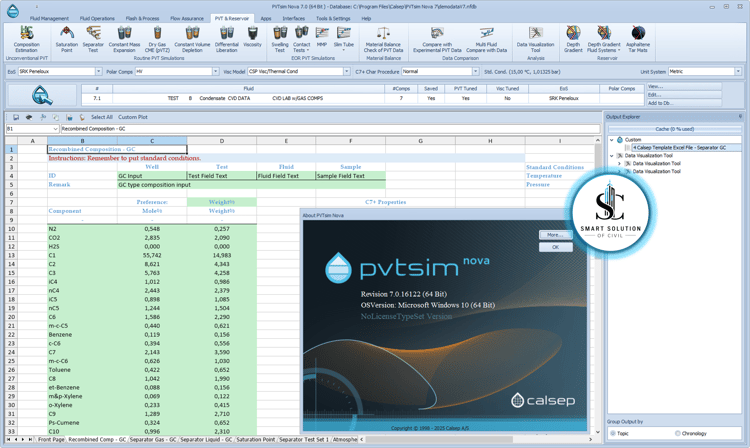Launch the Data Visualization Tool
This screenshot has width=750, height=448.
[535, 39]
